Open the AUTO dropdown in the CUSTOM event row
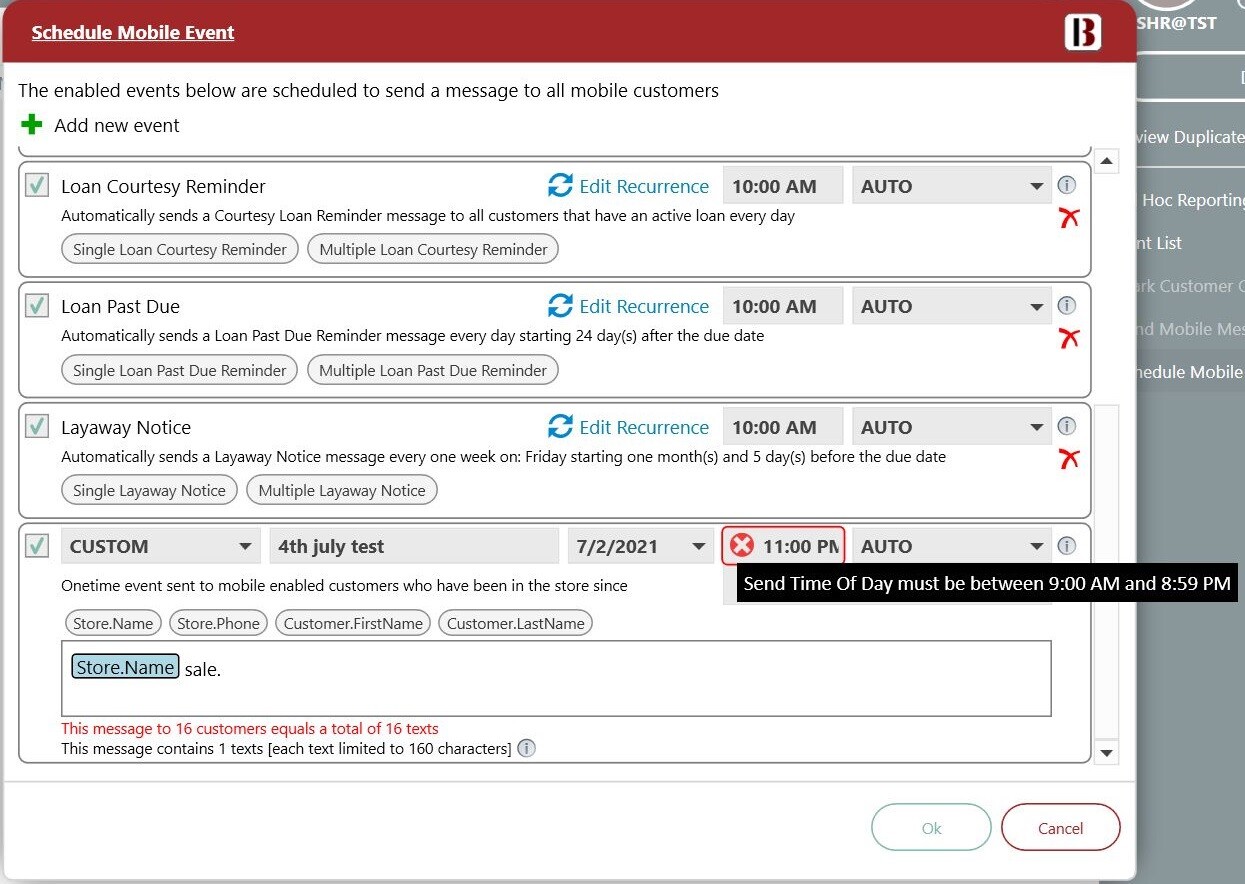The height and width of the screenshot is (884, 1245). pyautogui.click(x=951, y=546)
